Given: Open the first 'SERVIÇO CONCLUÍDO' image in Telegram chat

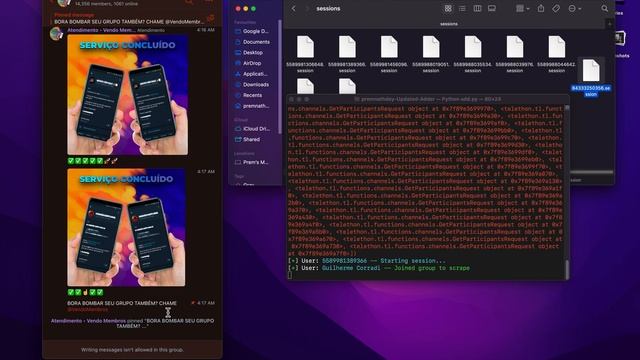Looking at the screenshot, I should point(128,95).
